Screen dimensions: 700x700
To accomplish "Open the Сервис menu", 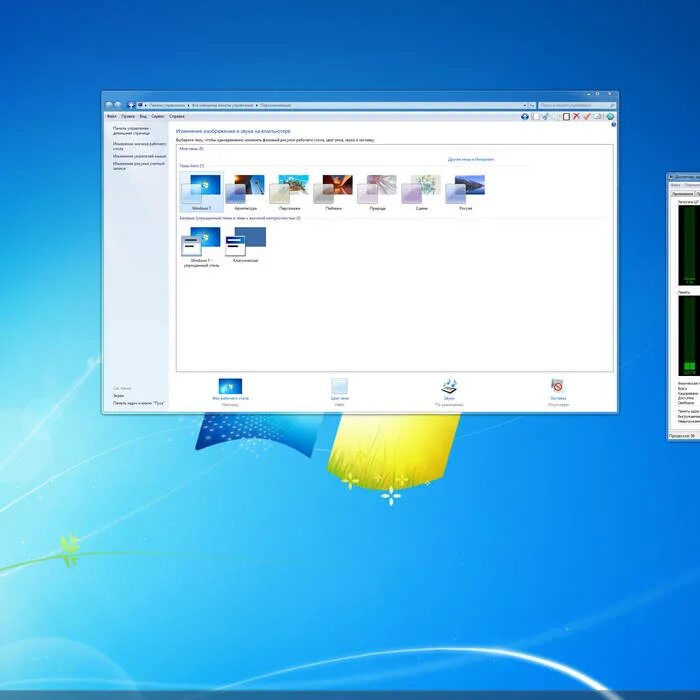I will tap(158, 116).
